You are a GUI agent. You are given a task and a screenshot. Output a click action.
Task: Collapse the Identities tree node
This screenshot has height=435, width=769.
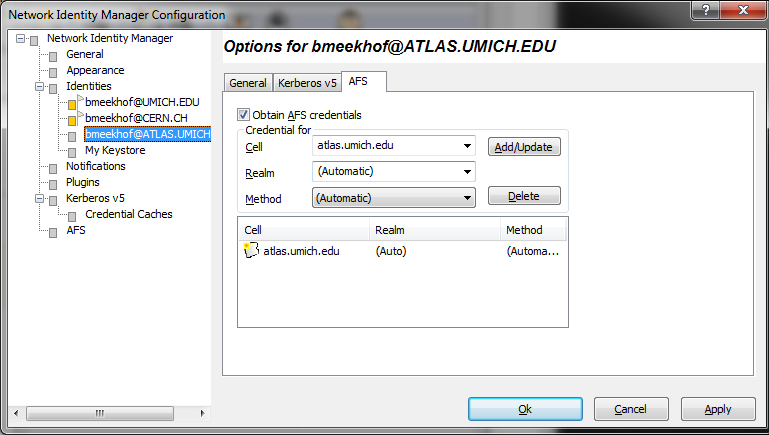click(x=39, y=87)
